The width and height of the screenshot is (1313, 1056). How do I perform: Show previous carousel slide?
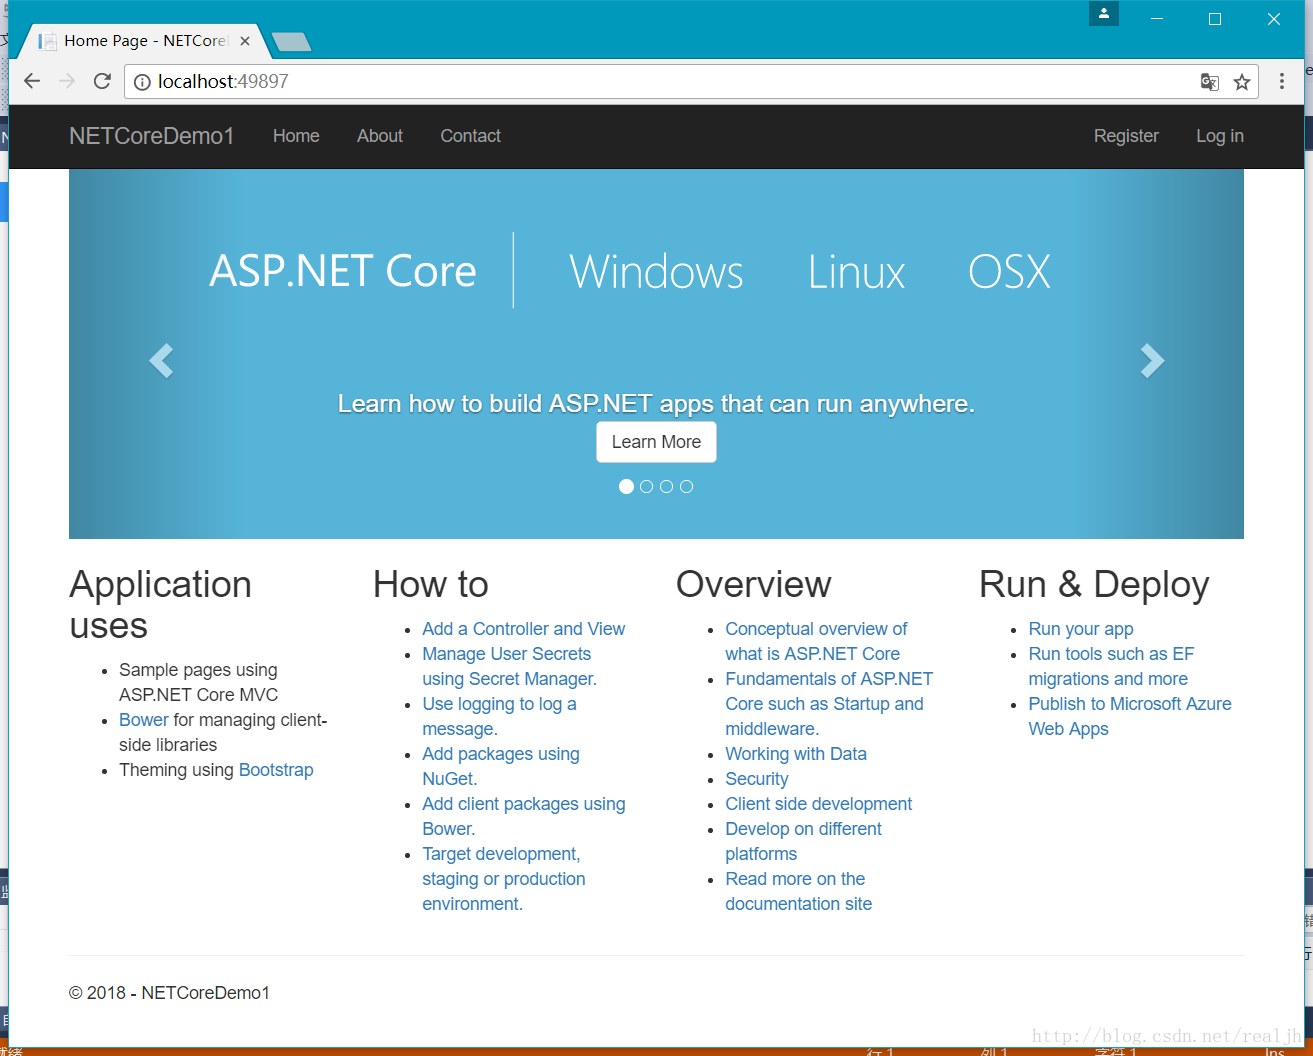[x=161, y=360]
